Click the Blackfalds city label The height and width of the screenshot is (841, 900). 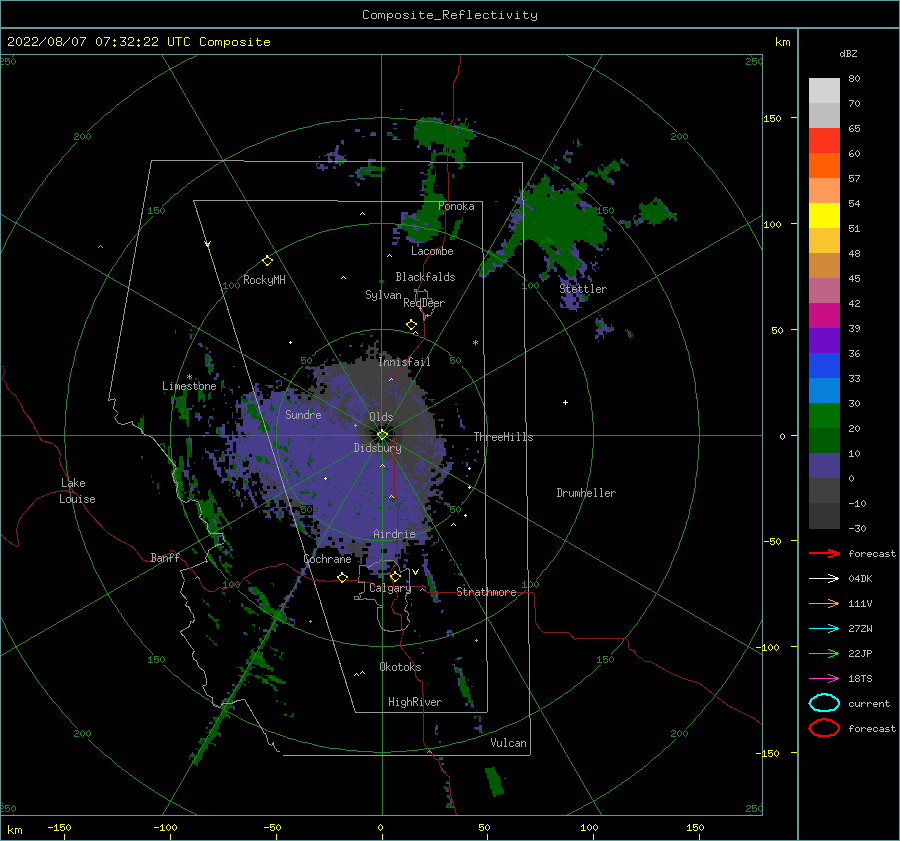(x=425, y=277)
